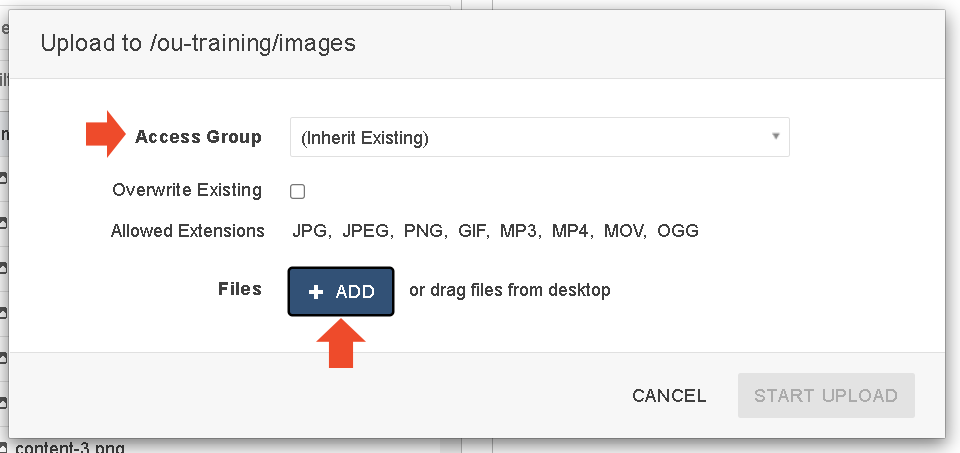Click ADD to choose files
The width and height of the screenshot is (960, 453).
coord(341,292)
